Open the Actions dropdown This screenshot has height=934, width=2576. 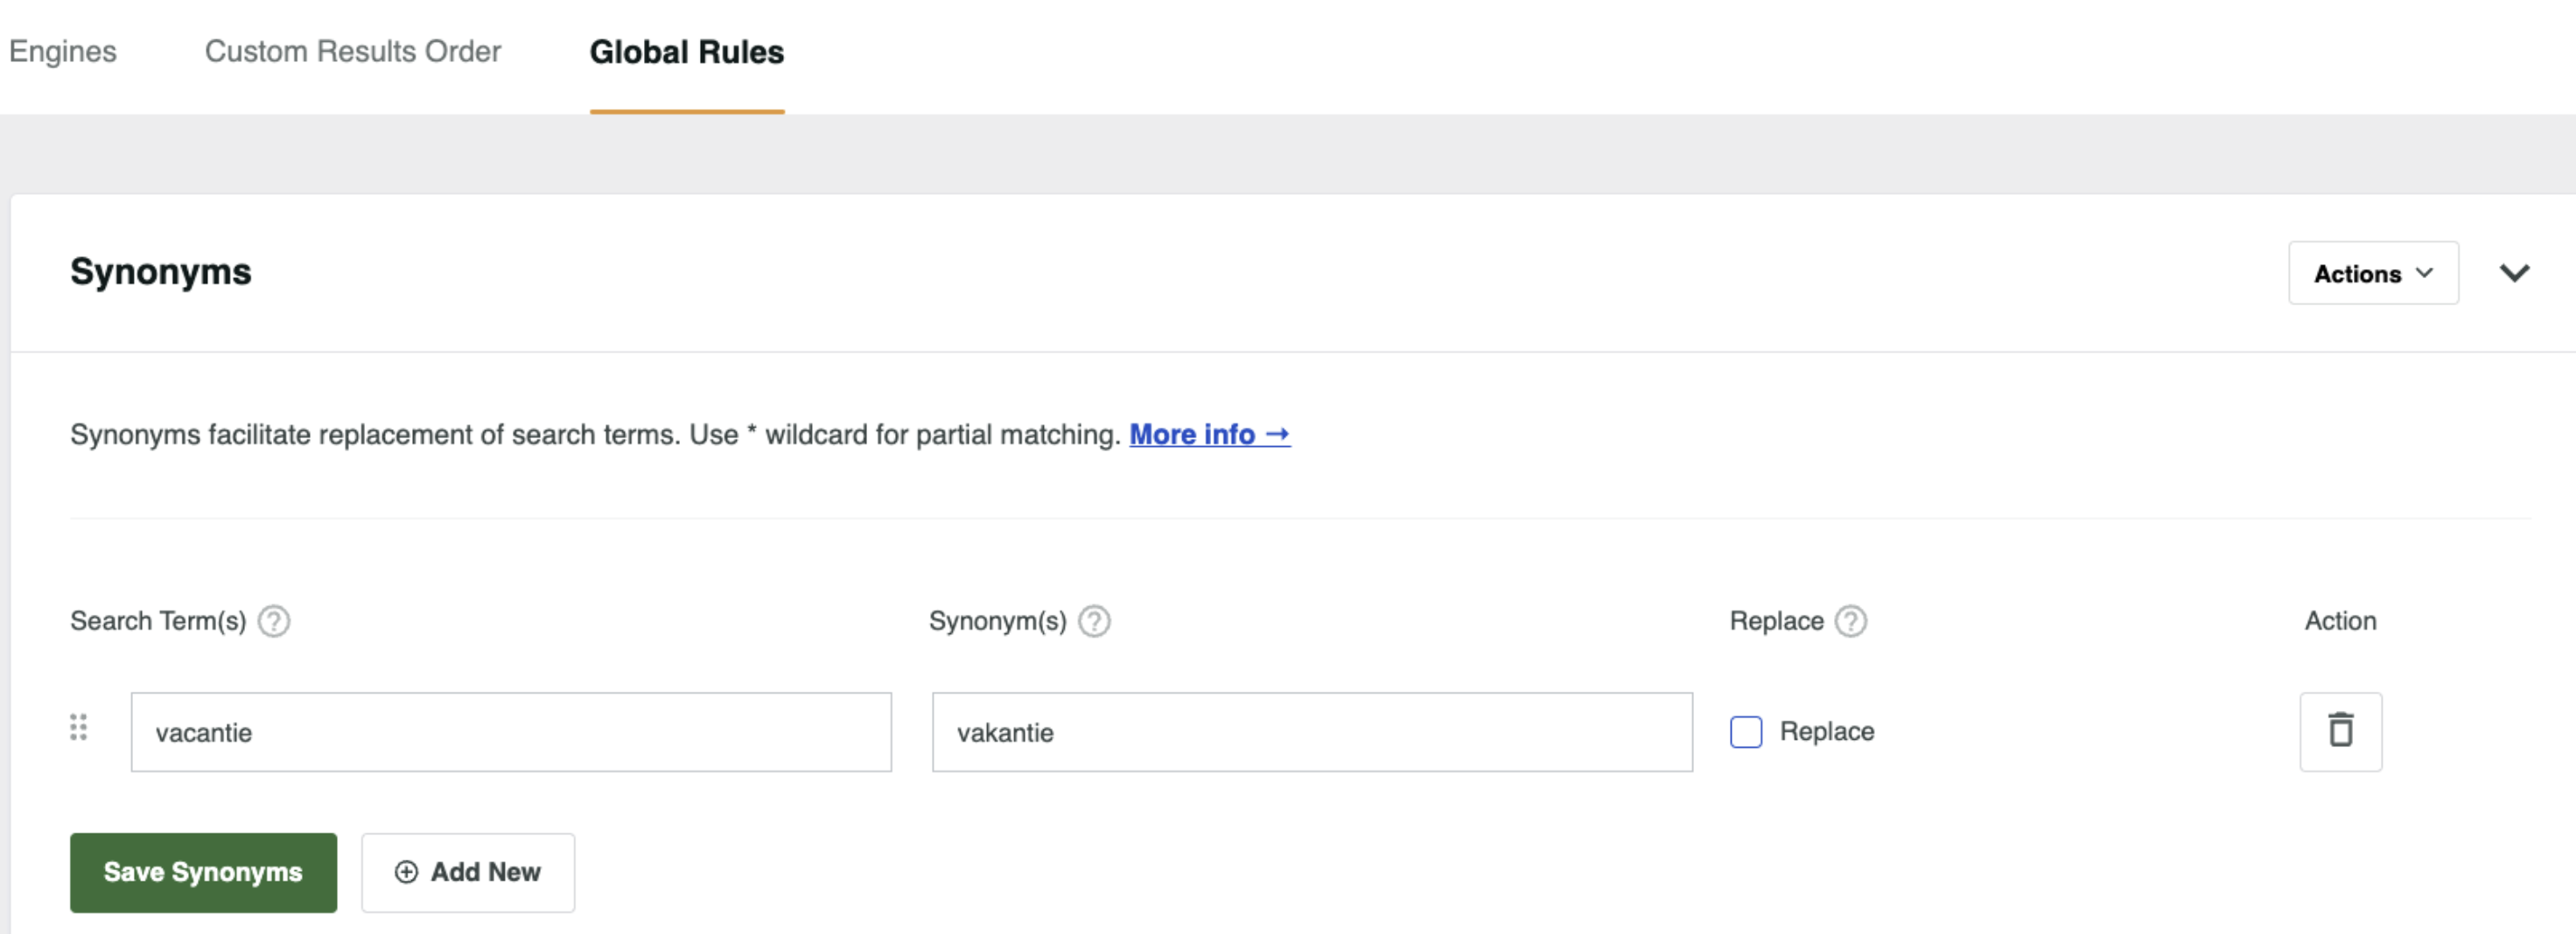tap(2373, 273)
